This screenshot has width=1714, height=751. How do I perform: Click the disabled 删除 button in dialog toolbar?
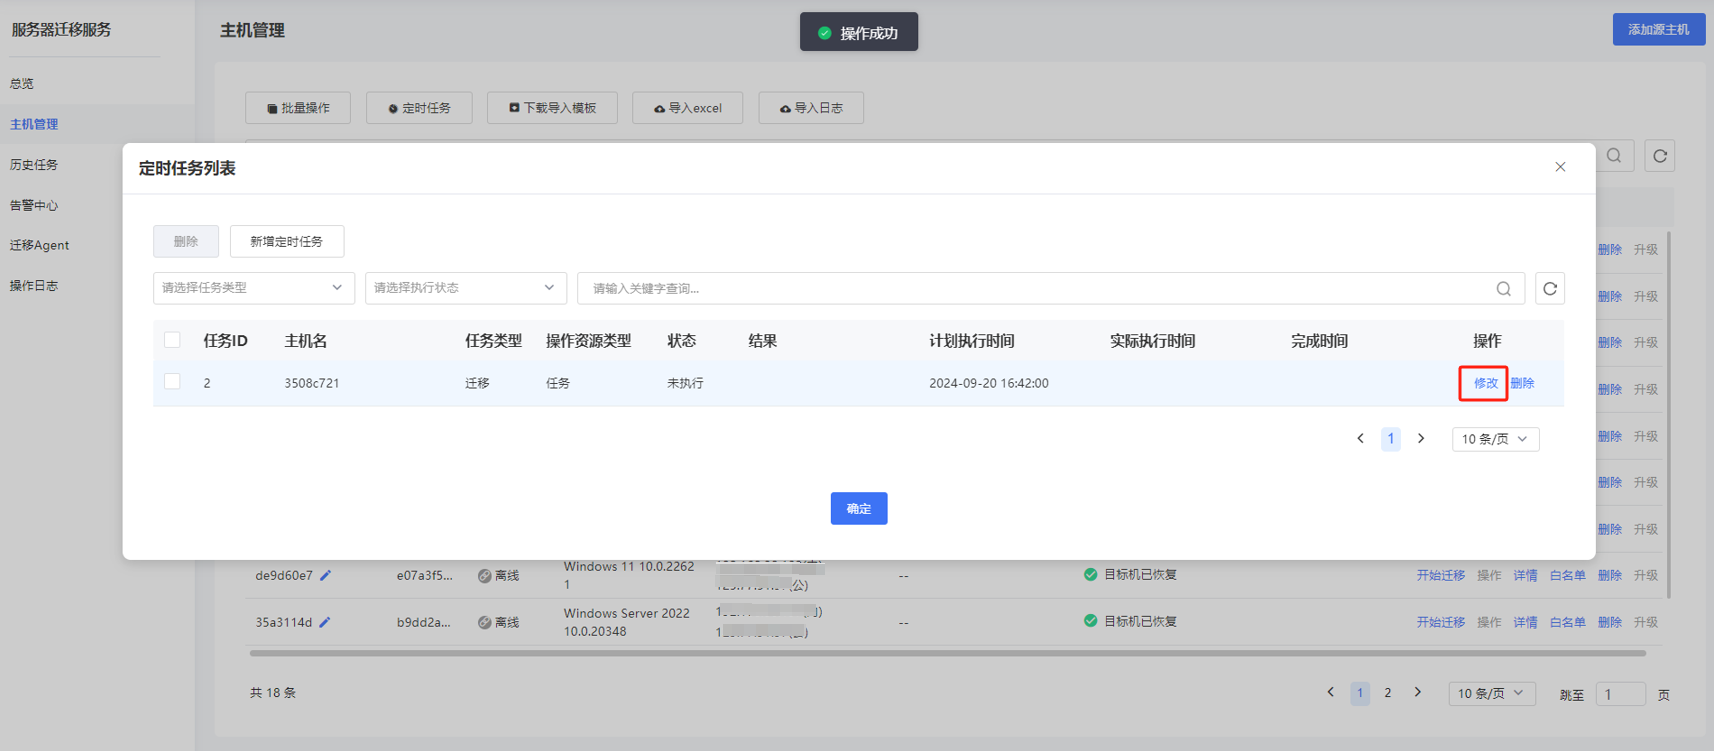(x=186, y=241)
